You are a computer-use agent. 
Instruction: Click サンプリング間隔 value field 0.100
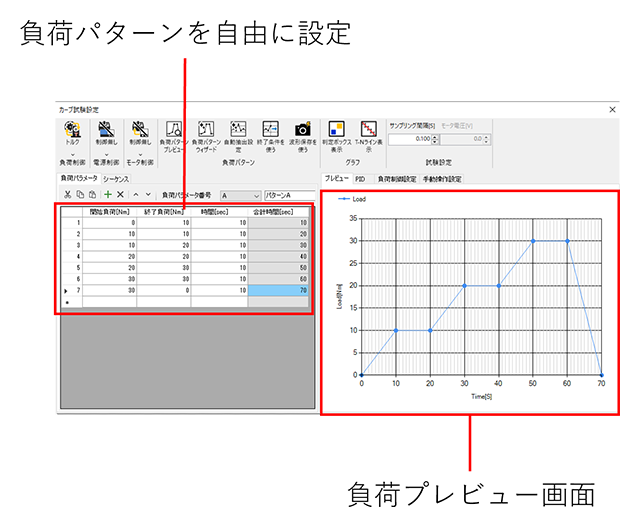point(410,139)
